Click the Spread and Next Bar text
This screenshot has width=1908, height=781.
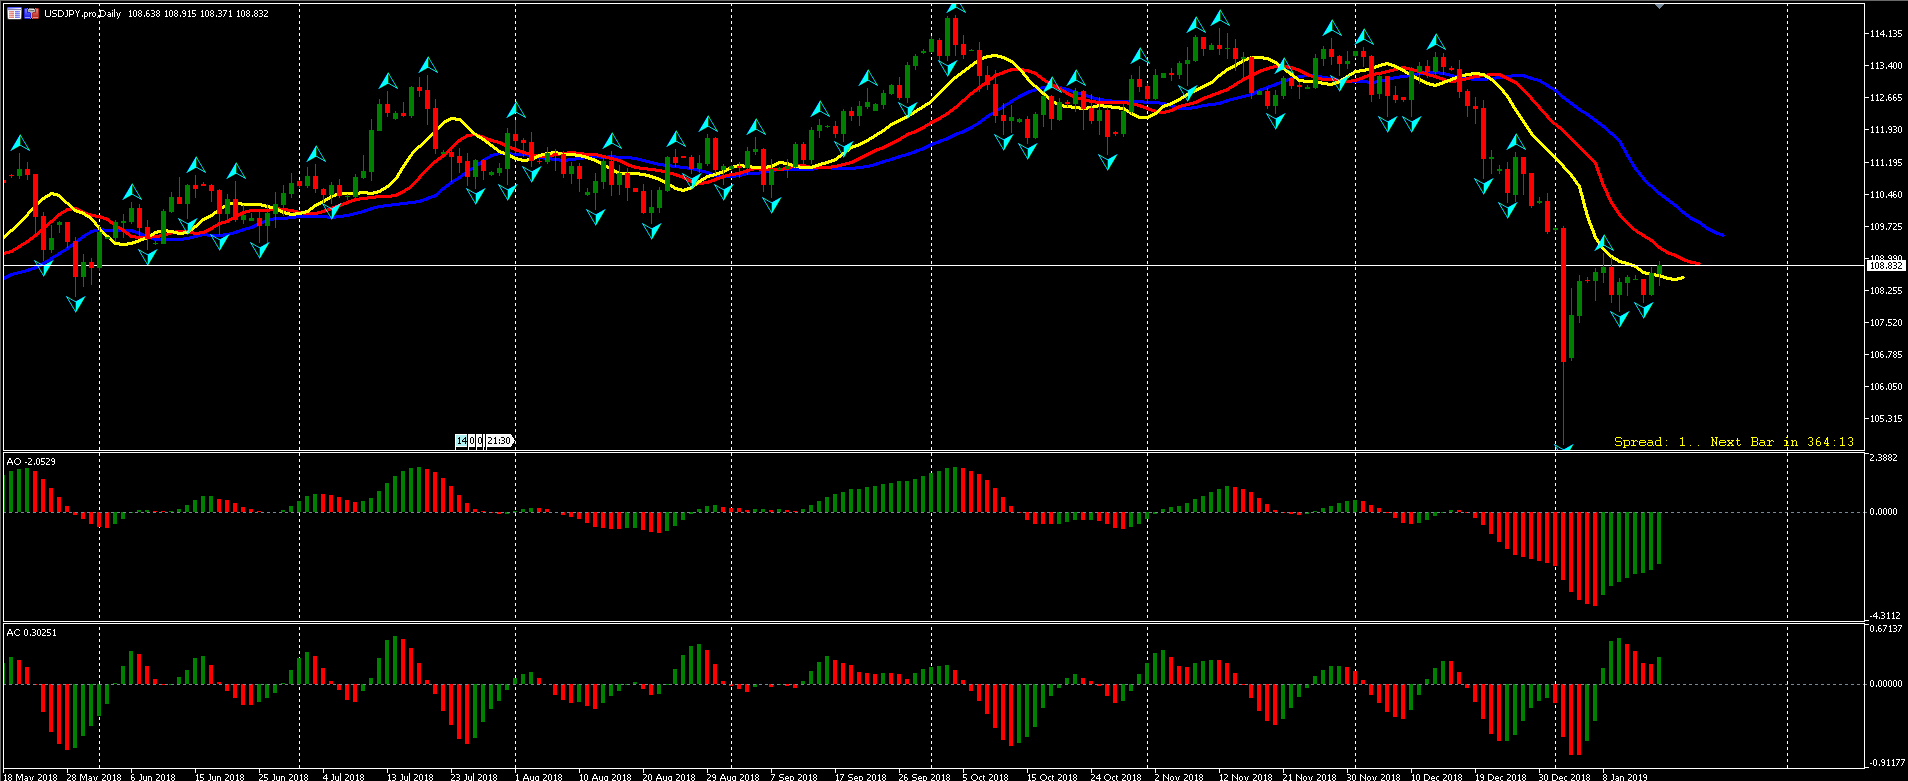pos(1733,442)
